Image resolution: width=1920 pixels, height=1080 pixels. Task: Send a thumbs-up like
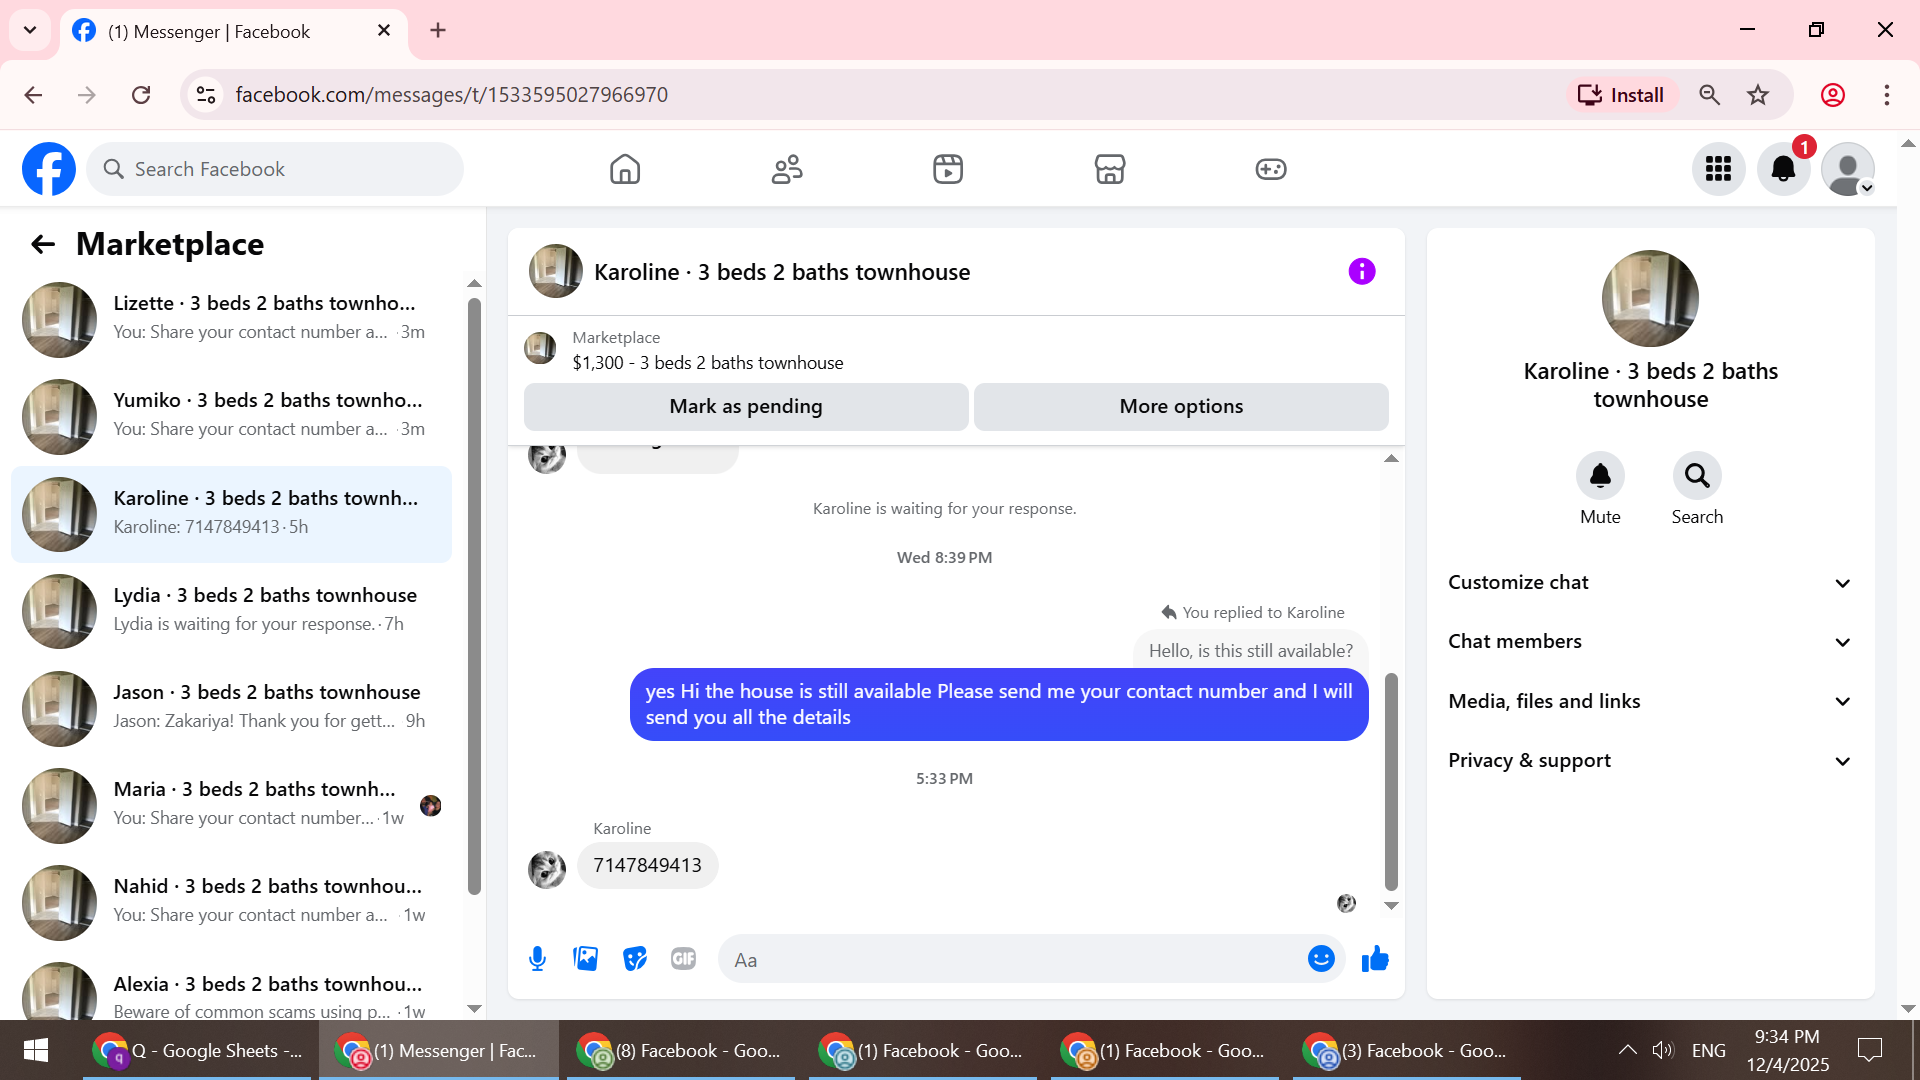(x=1375, y=959)
